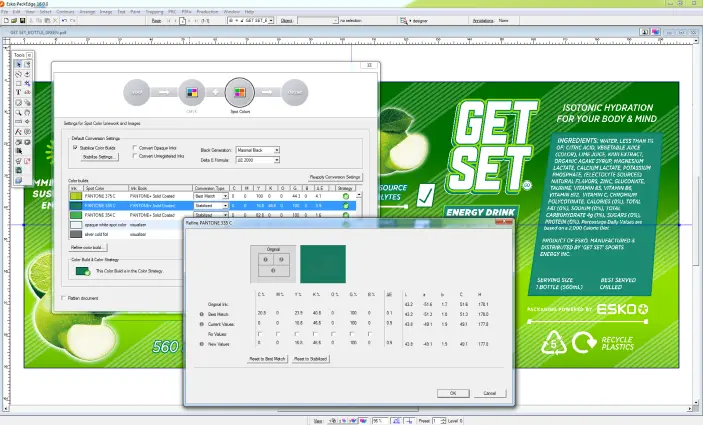Enable Convert Opaque Inks checkbox
The height and width of the screenshot is (425, 703).
click(x=135, y=147)
